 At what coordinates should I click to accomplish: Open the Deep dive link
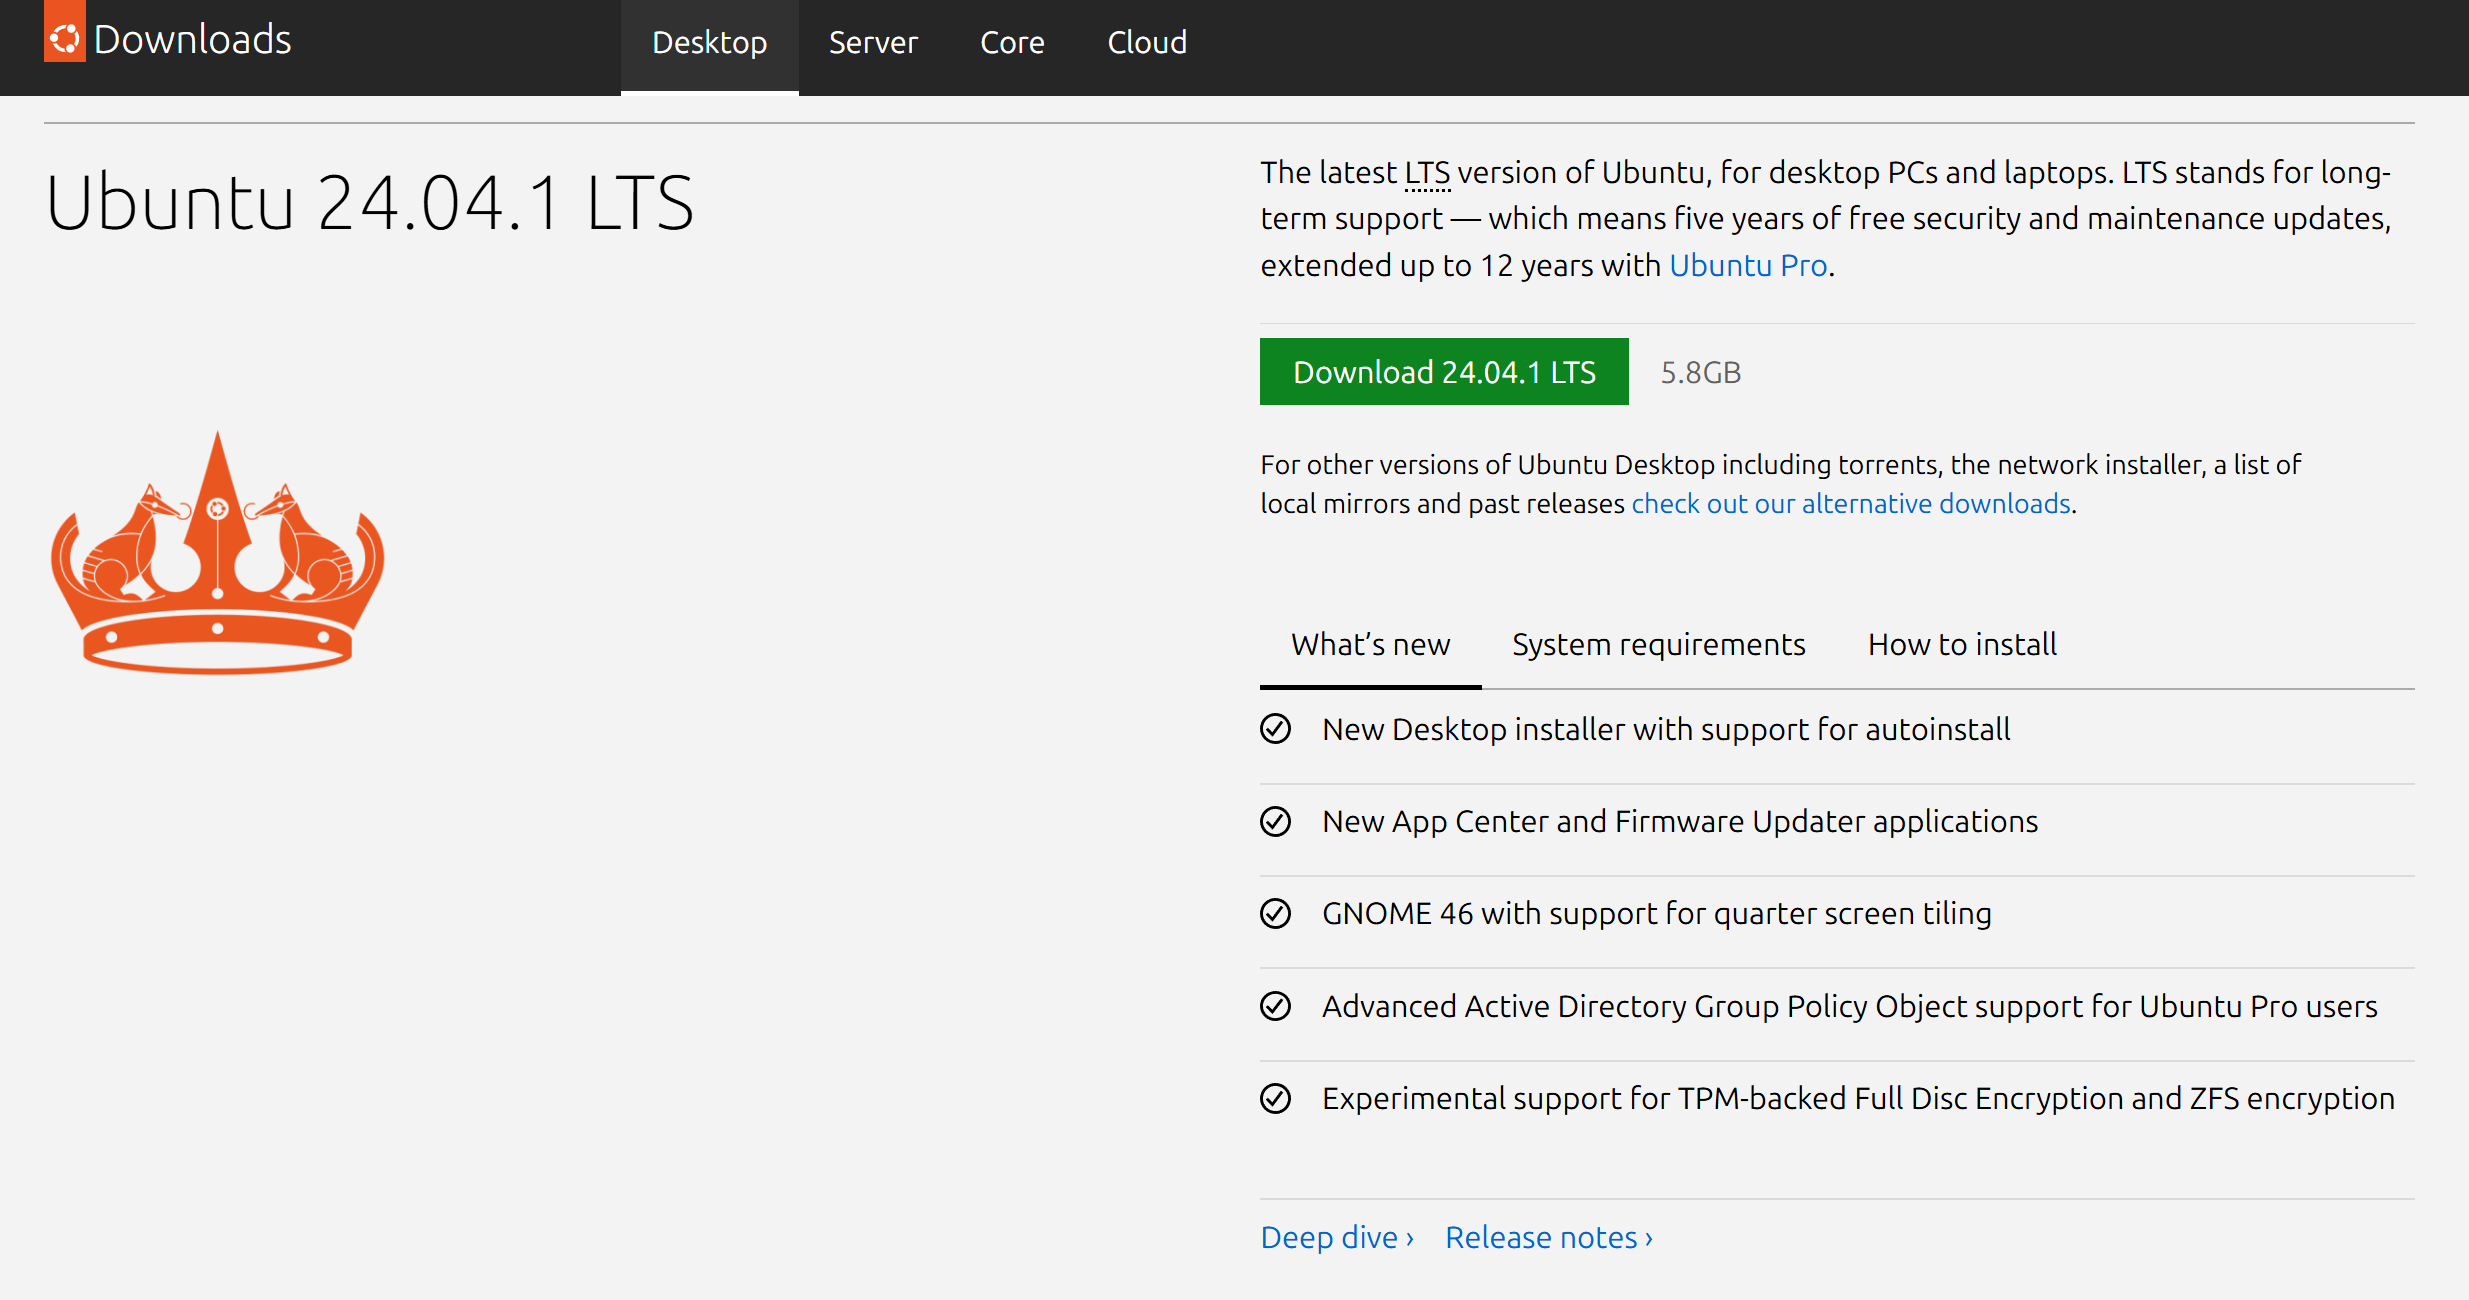coord(1337,1238)
